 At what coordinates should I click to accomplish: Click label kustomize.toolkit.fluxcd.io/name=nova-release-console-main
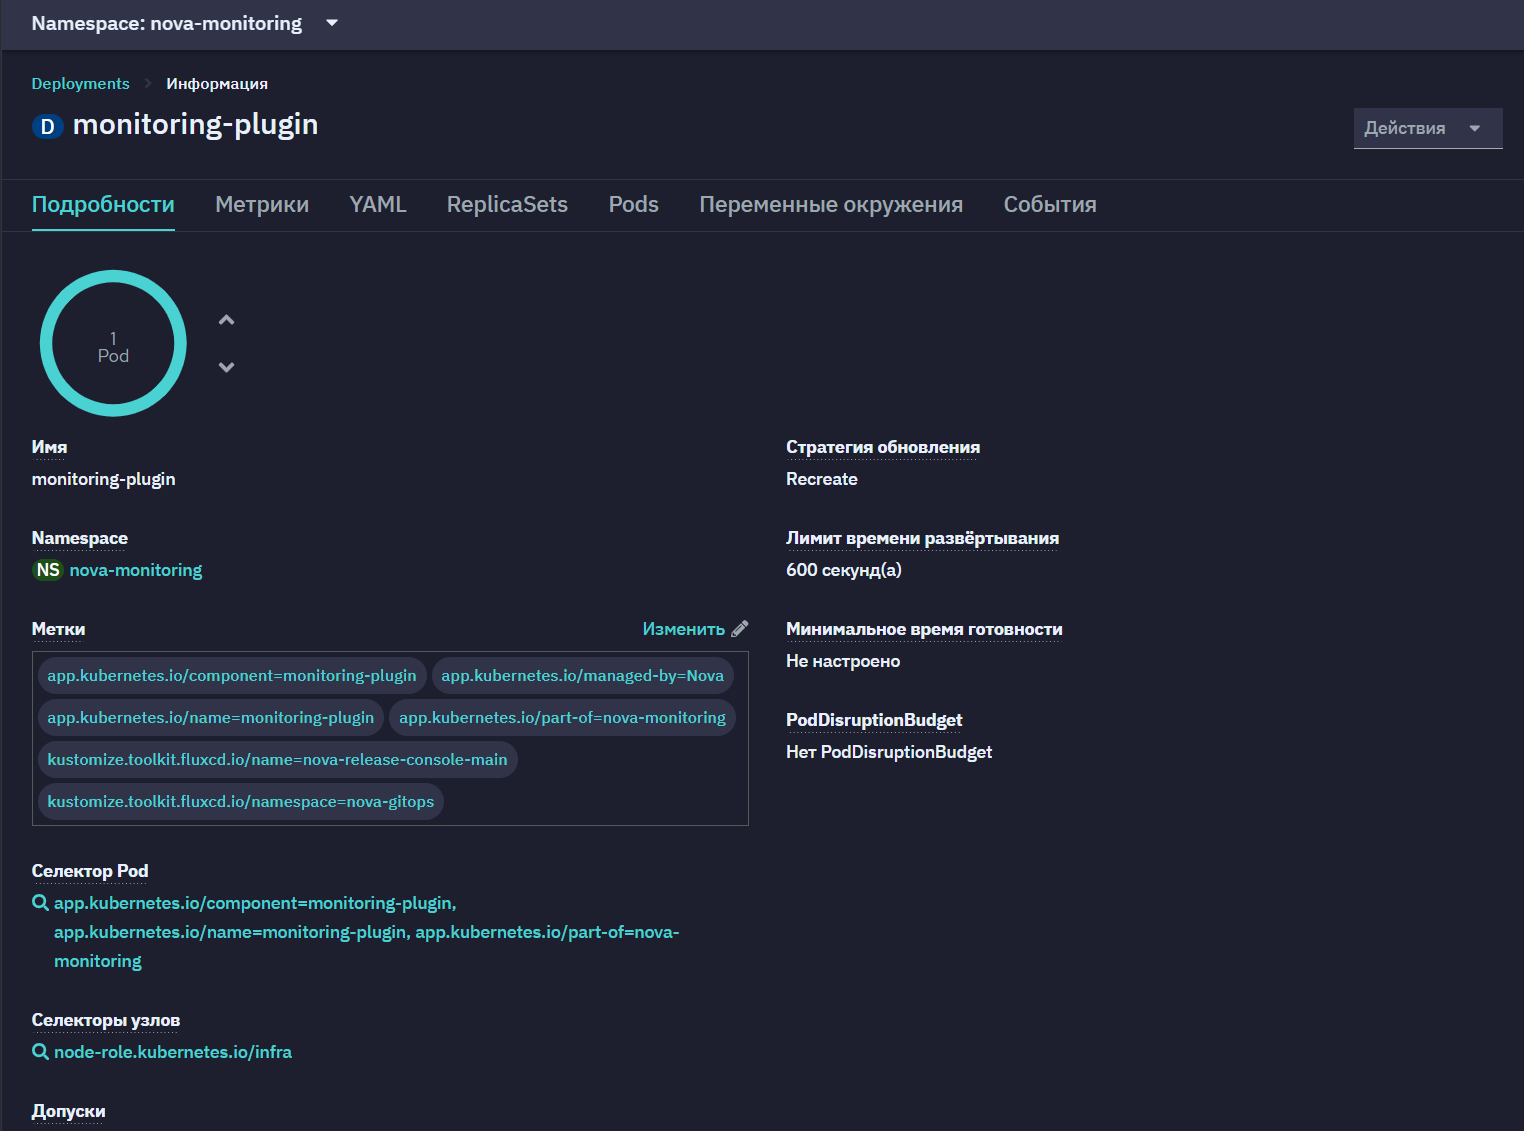click(278, 760)
